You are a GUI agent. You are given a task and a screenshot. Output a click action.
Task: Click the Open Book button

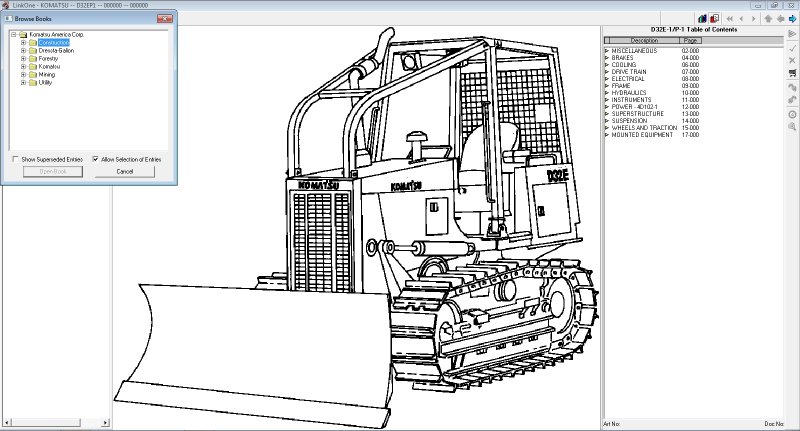53,172
